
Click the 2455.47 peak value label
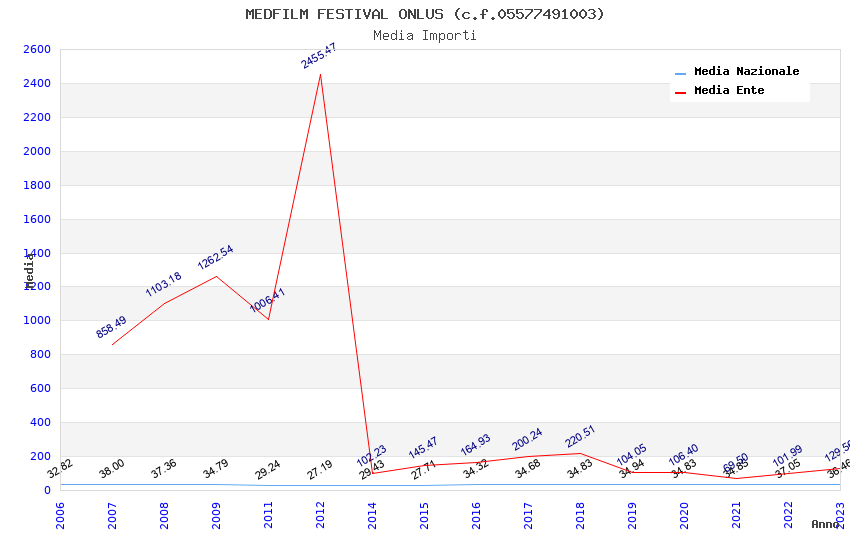tap(319, 56)
